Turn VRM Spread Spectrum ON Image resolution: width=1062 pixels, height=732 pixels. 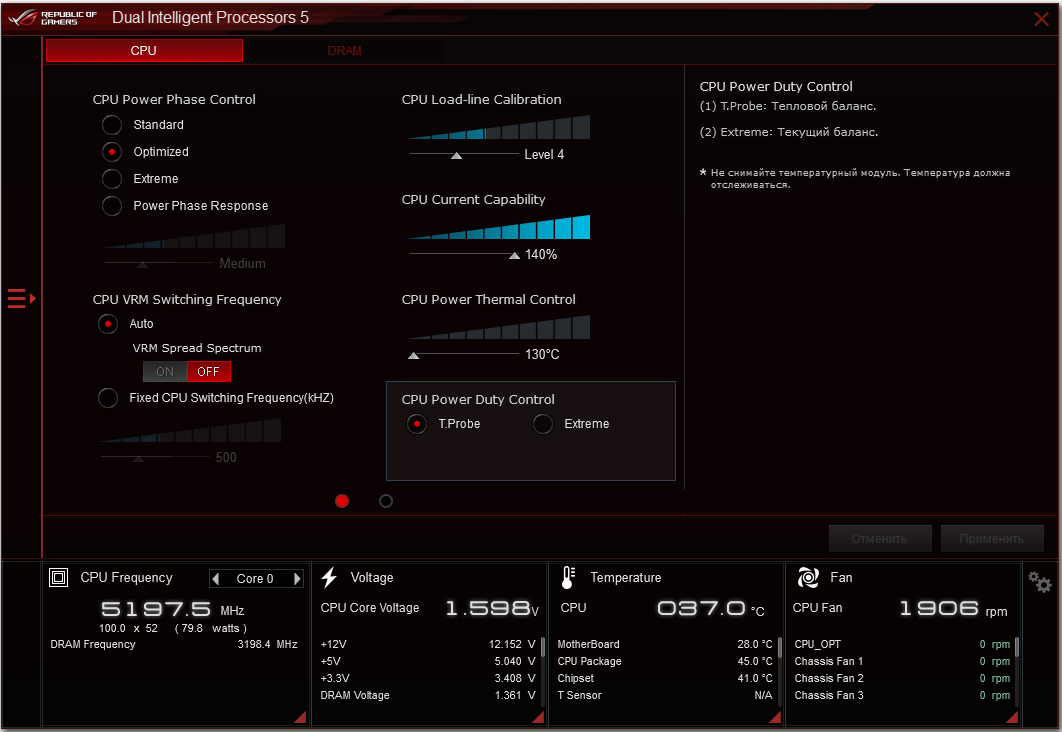[x=165, y=372]
